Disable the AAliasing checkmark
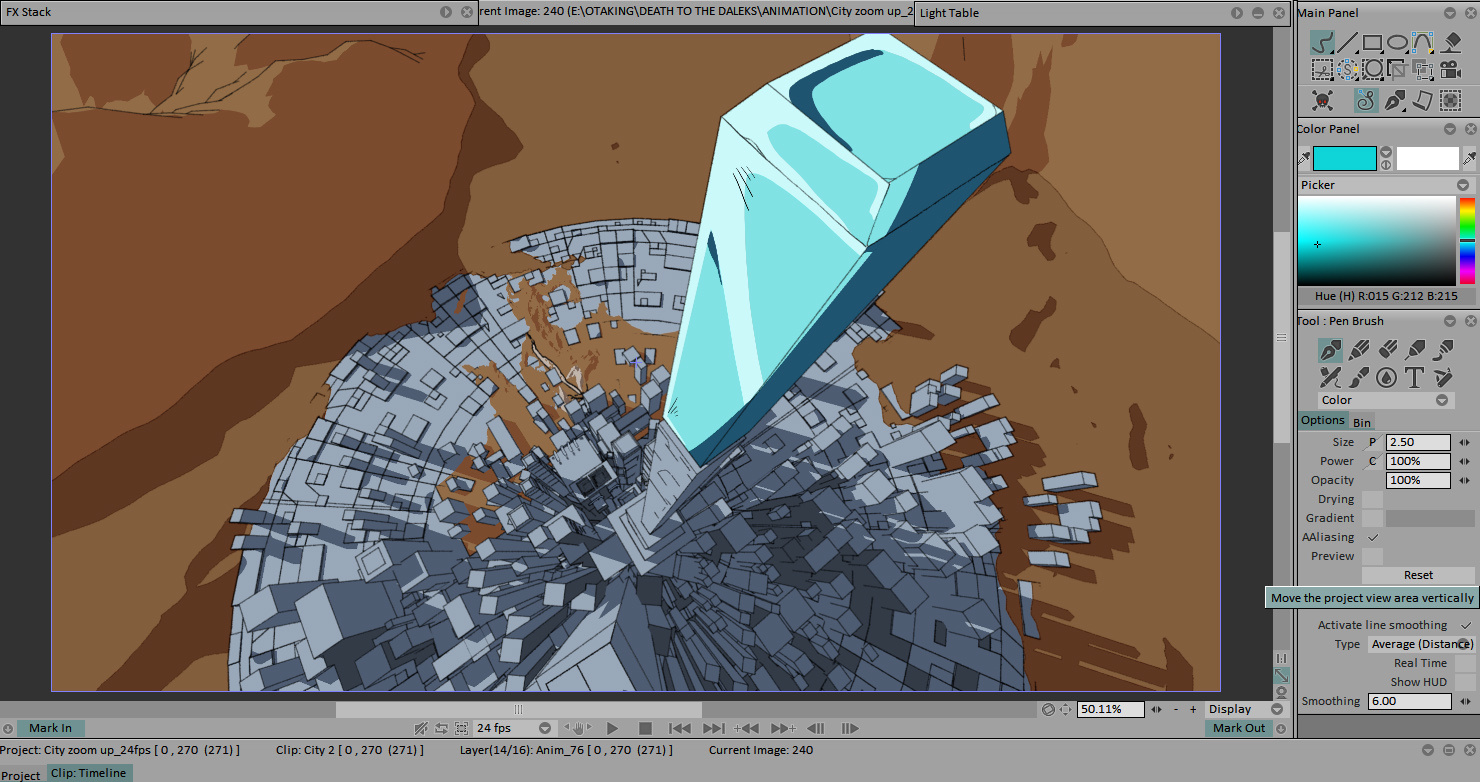This screenshot has width=1480, height=782. click(x=1373, y=537)
